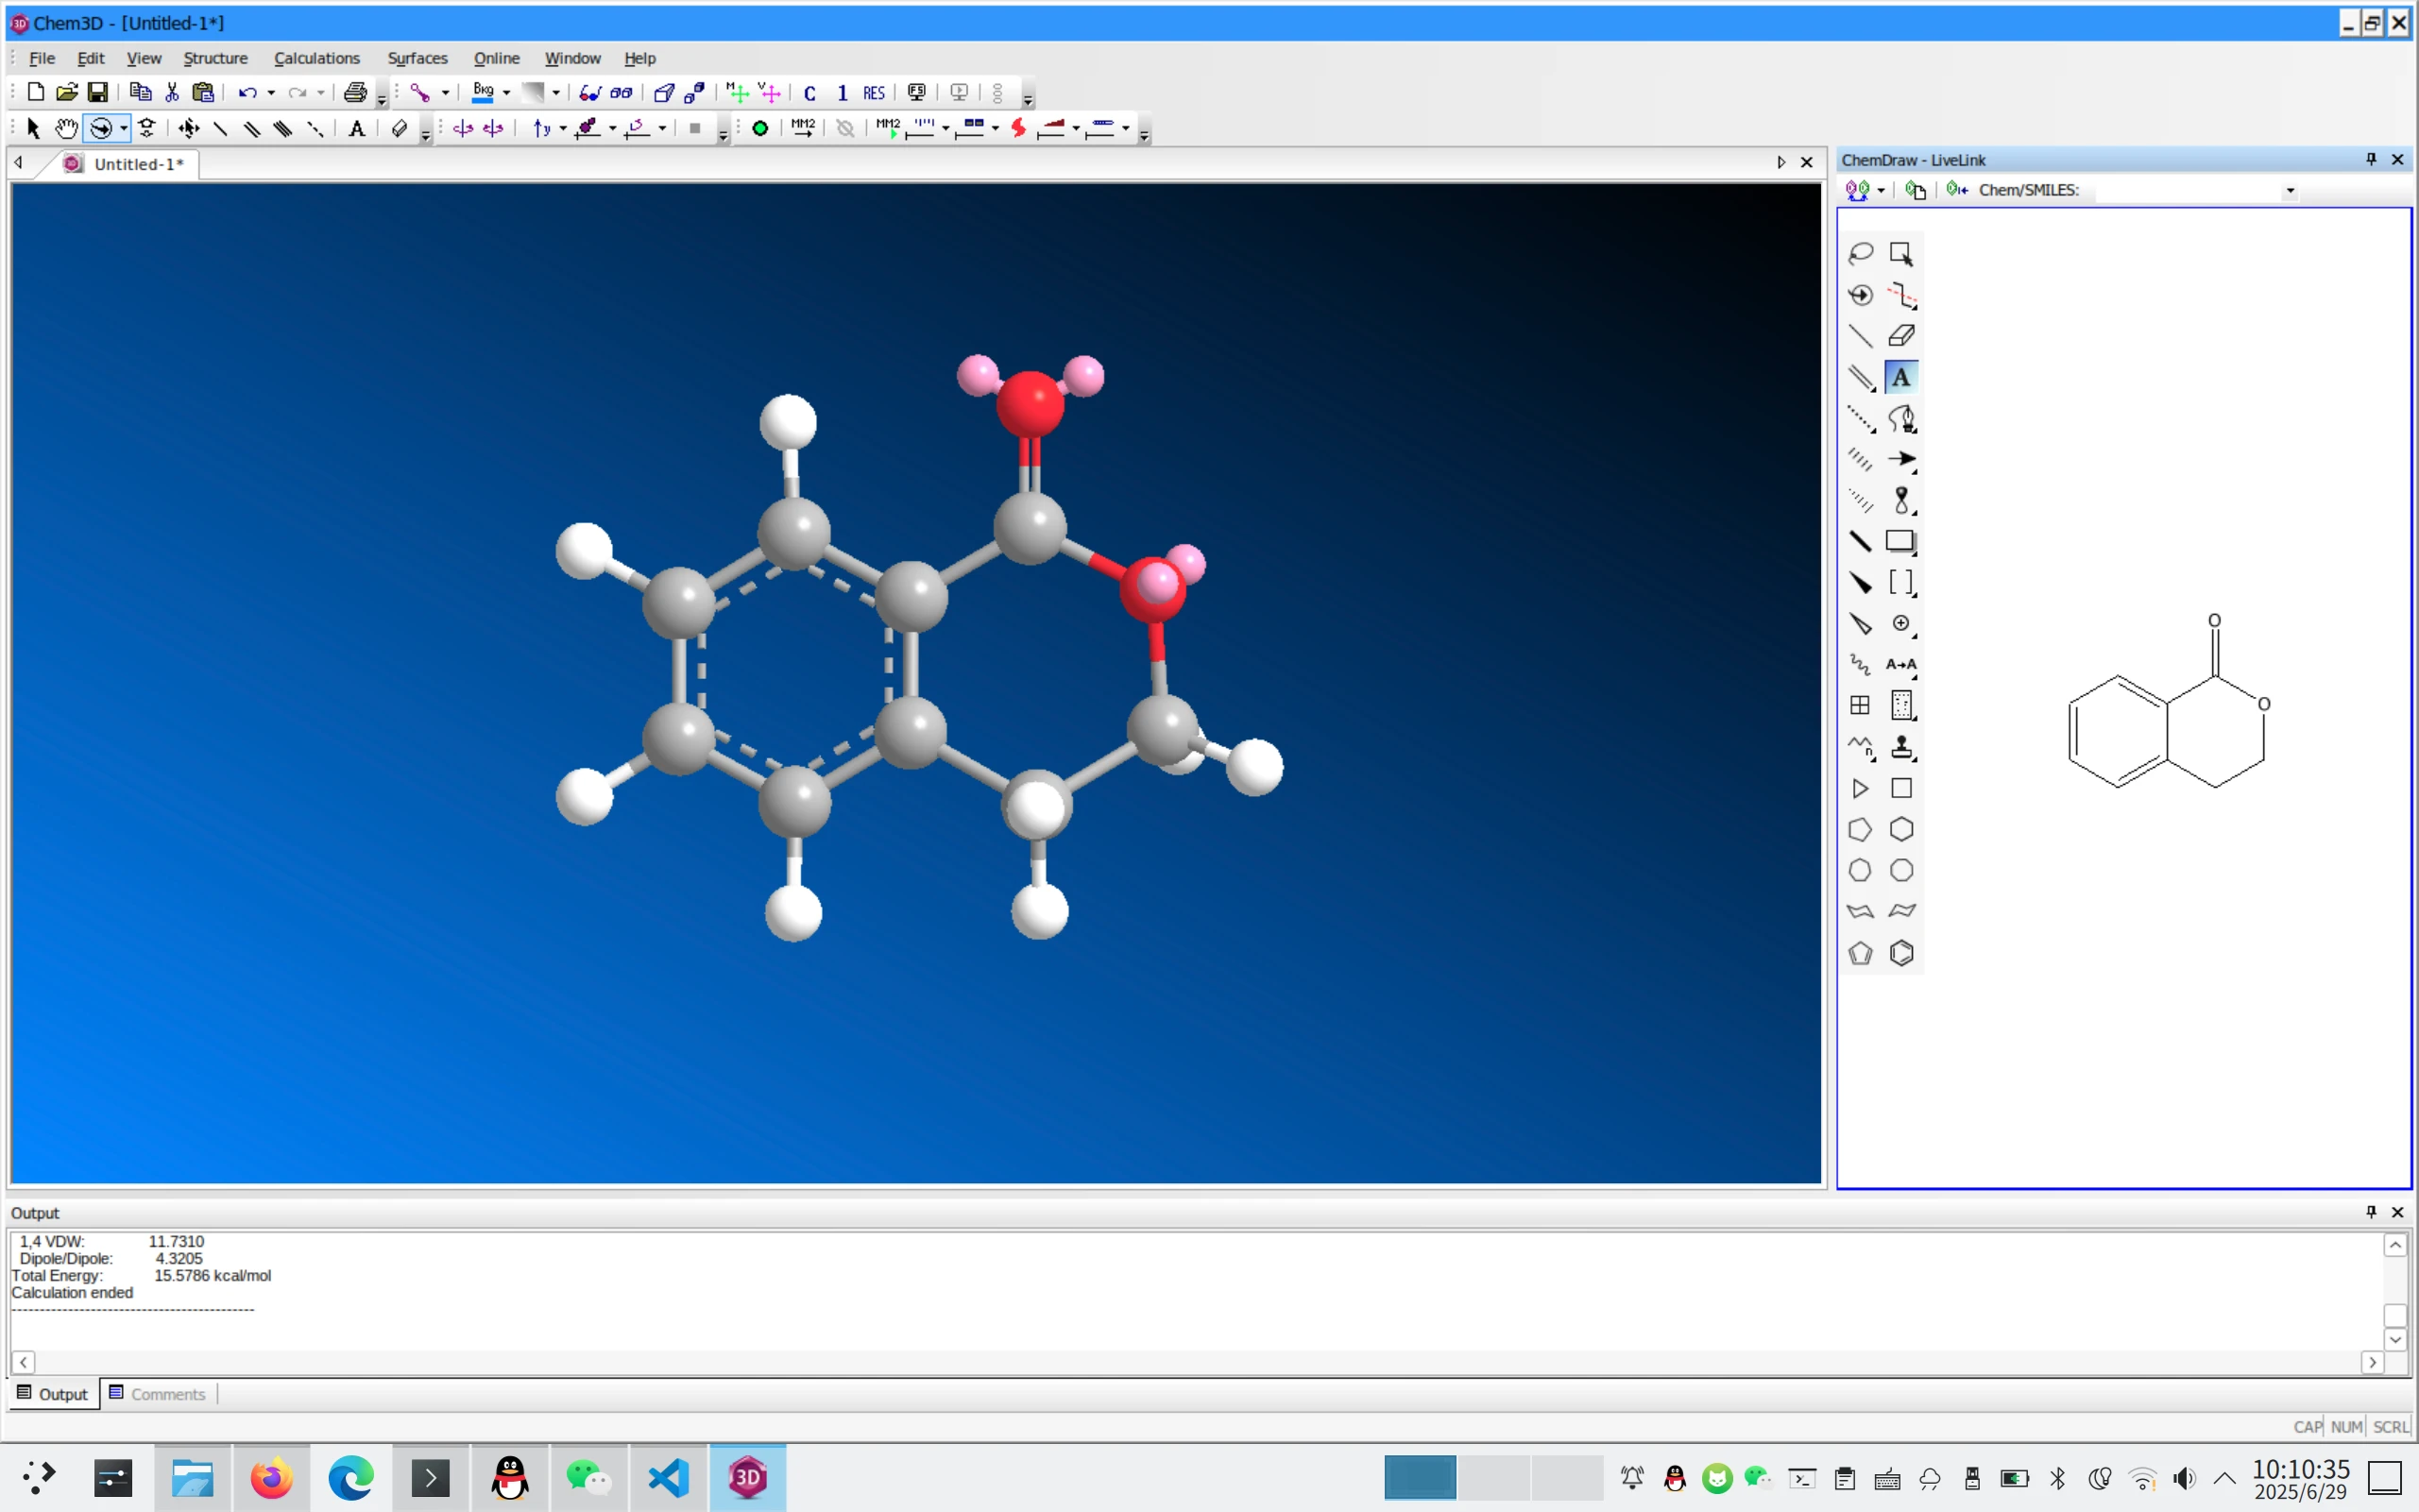Open the Structure menu
Viewport: 2419px width, 1512px height.
(215, 58)
